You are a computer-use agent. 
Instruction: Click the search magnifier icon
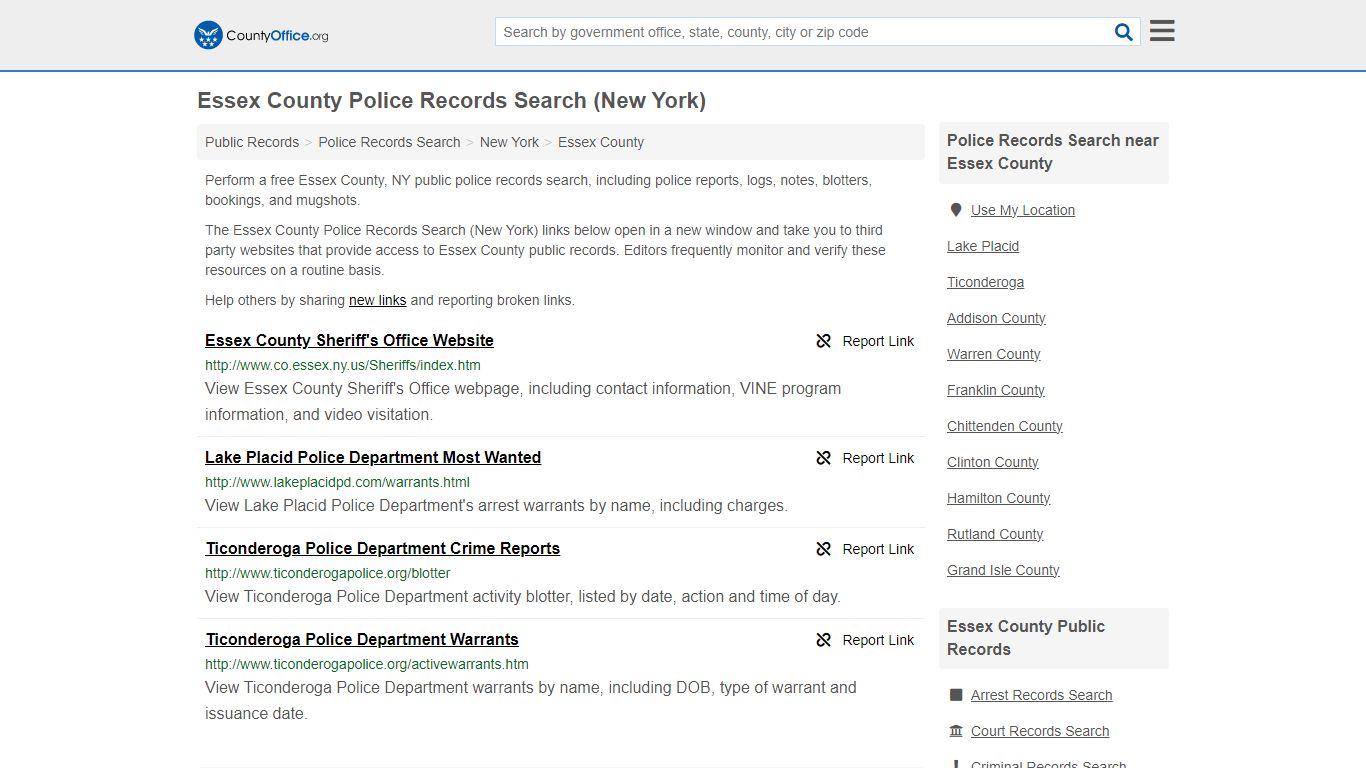coord(1124,32)
